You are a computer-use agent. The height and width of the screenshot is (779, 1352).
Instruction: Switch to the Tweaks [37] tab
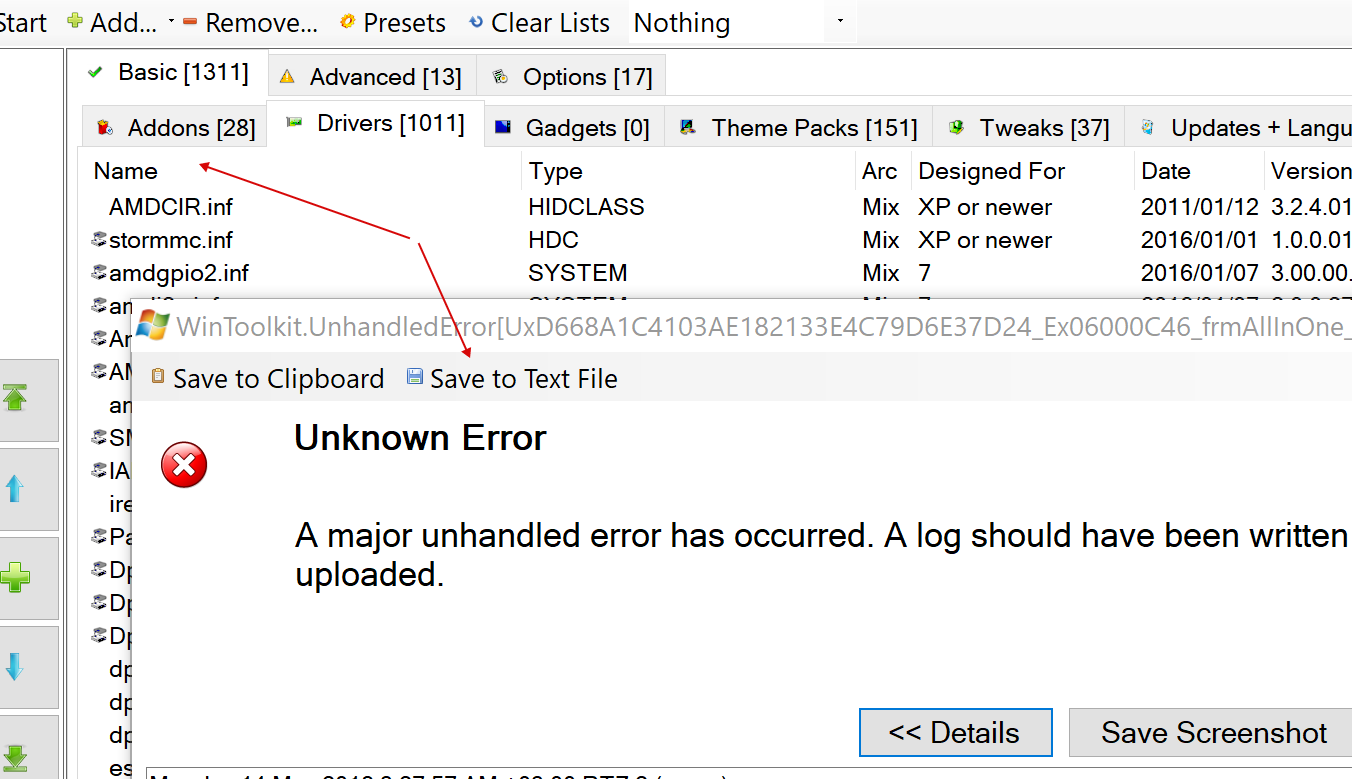tap(1028, 128)
